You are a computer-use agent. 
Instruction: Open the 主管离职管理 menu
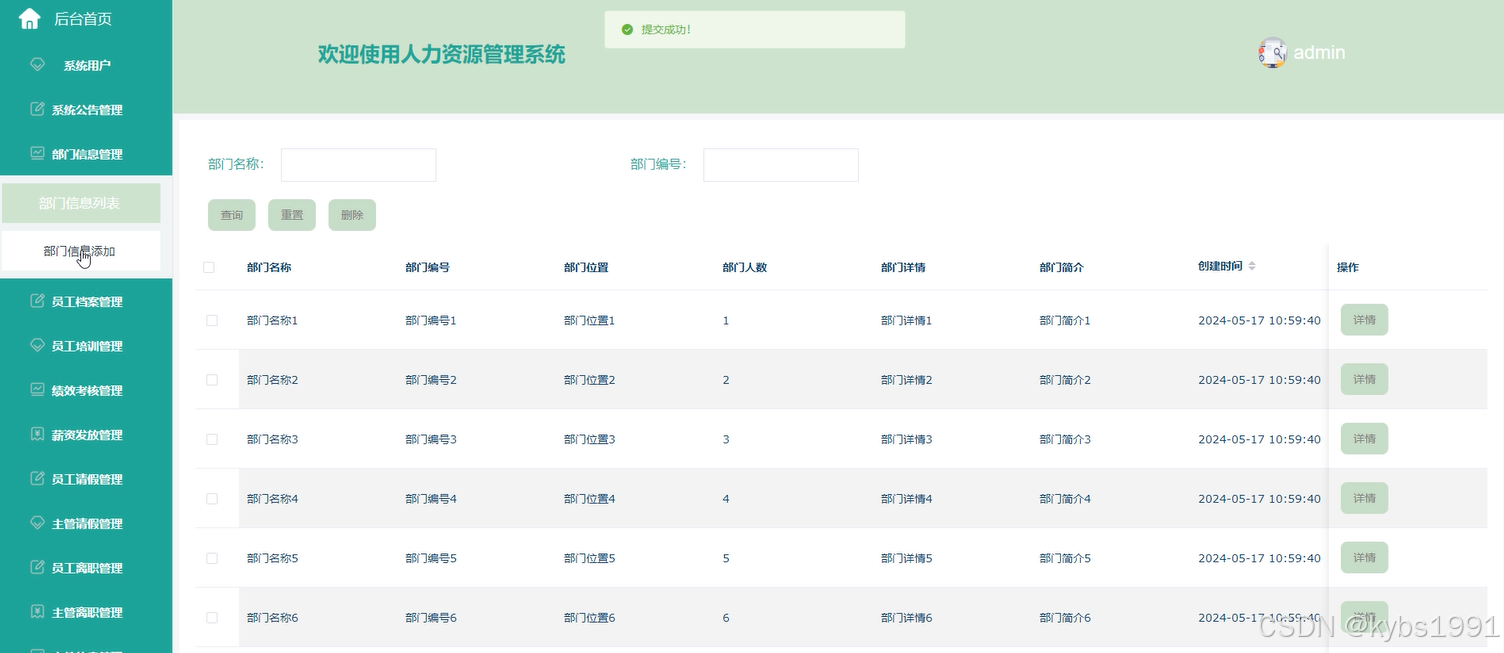[86, 611]
